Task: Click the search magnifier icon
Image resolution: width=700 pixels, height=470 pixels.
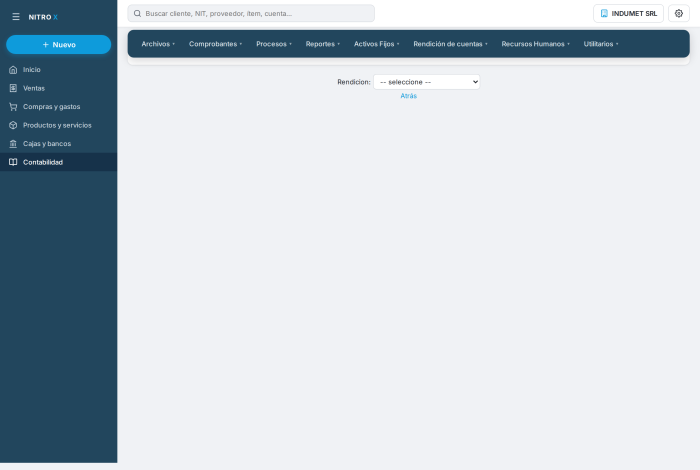Action: (138, 13)
